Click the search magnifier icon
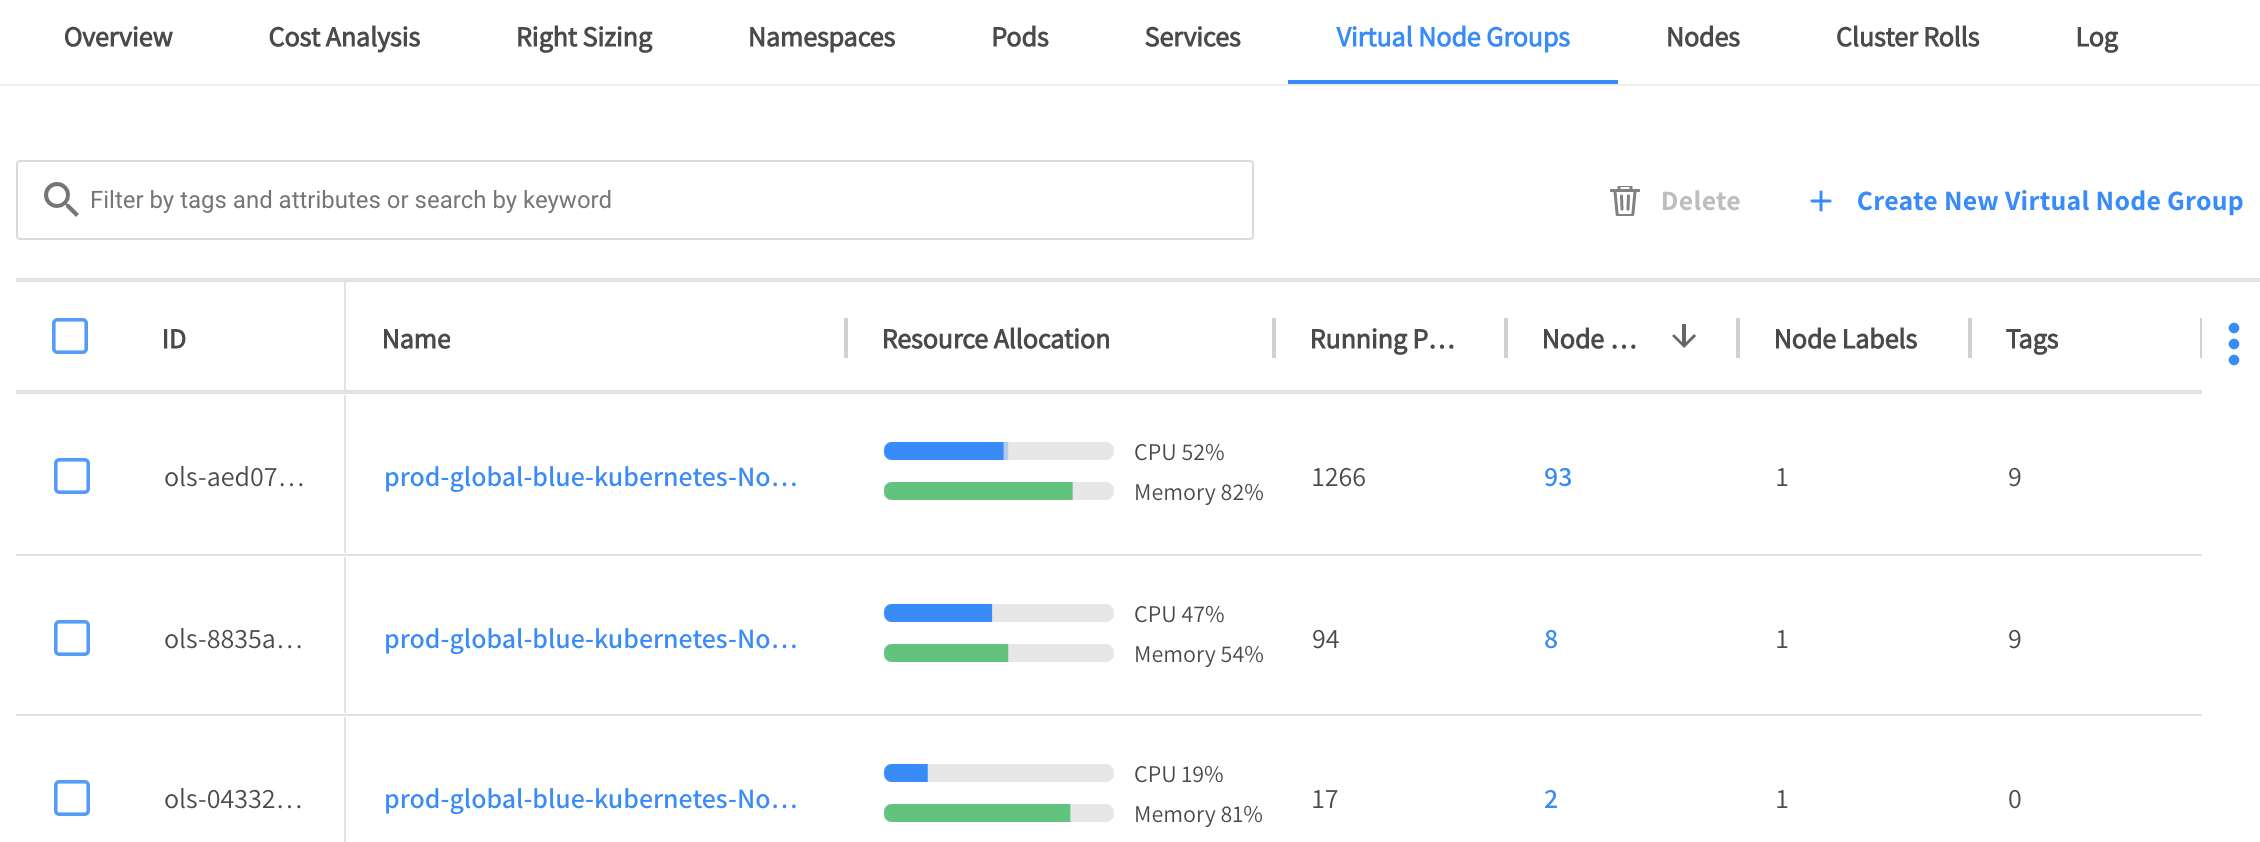The image size is (2260, 842). pyautogui.click(x=60, y=200)
